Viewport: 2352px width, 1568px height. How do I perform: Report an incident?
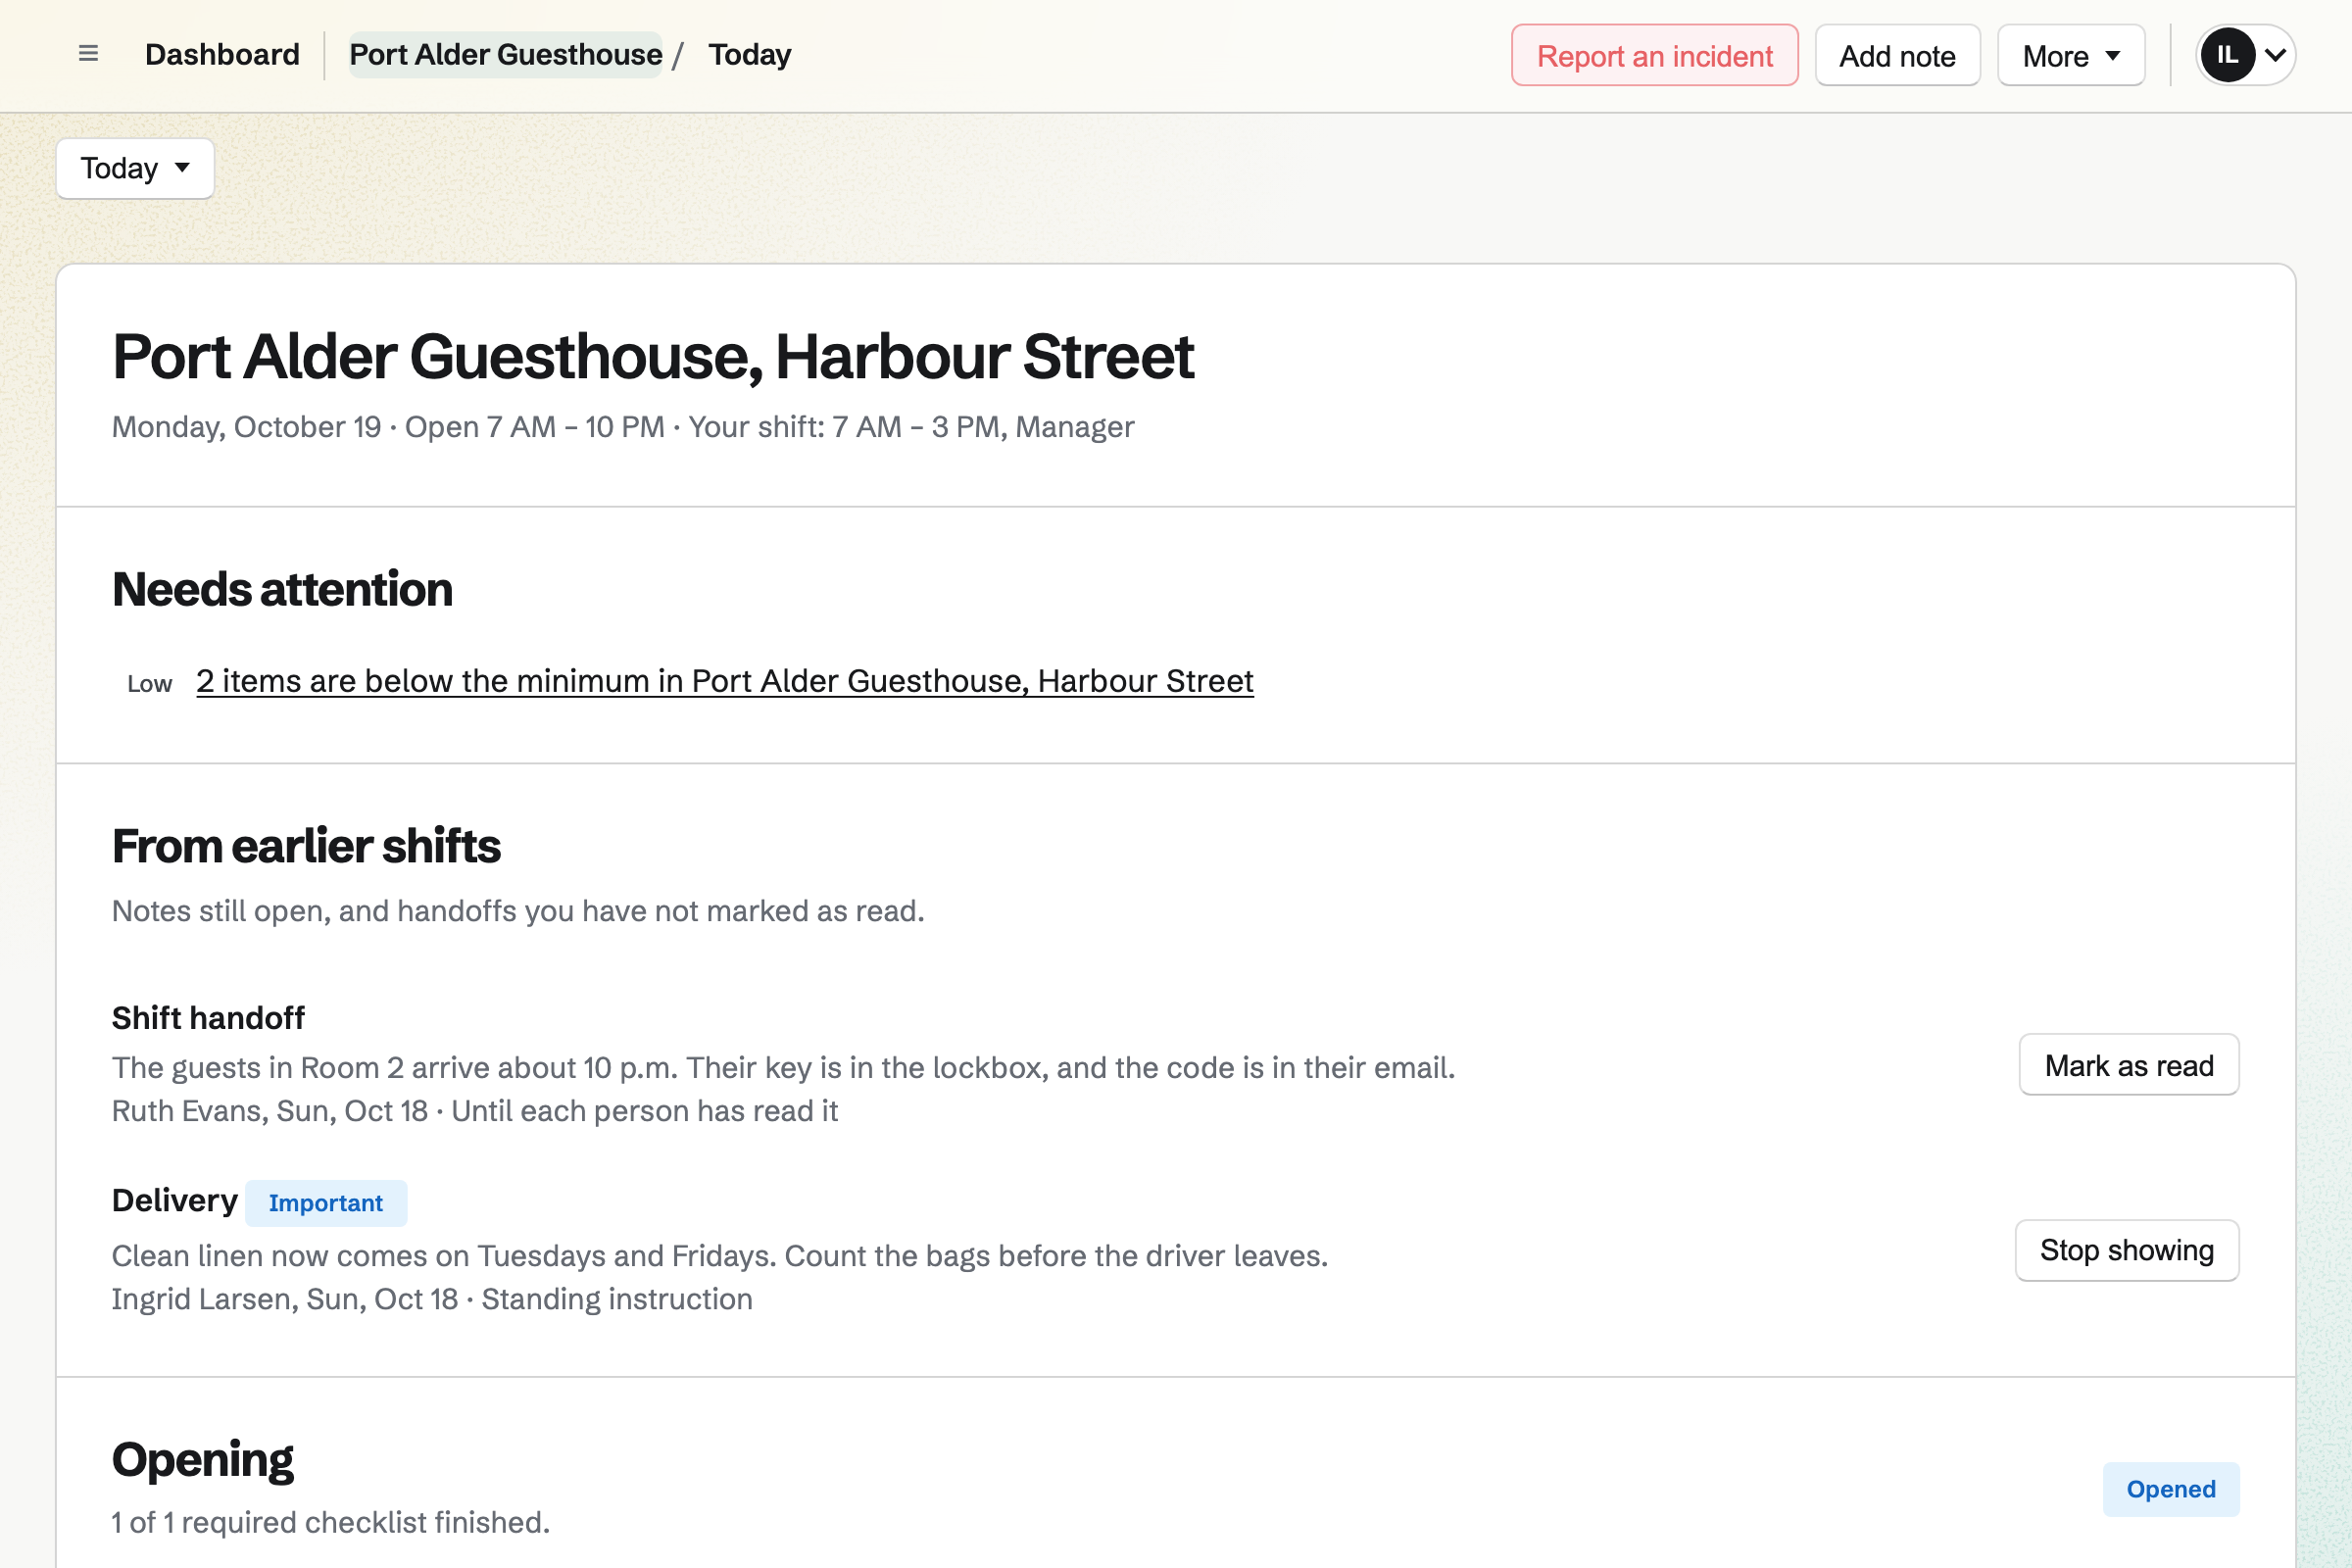[x=1654, y=56]
